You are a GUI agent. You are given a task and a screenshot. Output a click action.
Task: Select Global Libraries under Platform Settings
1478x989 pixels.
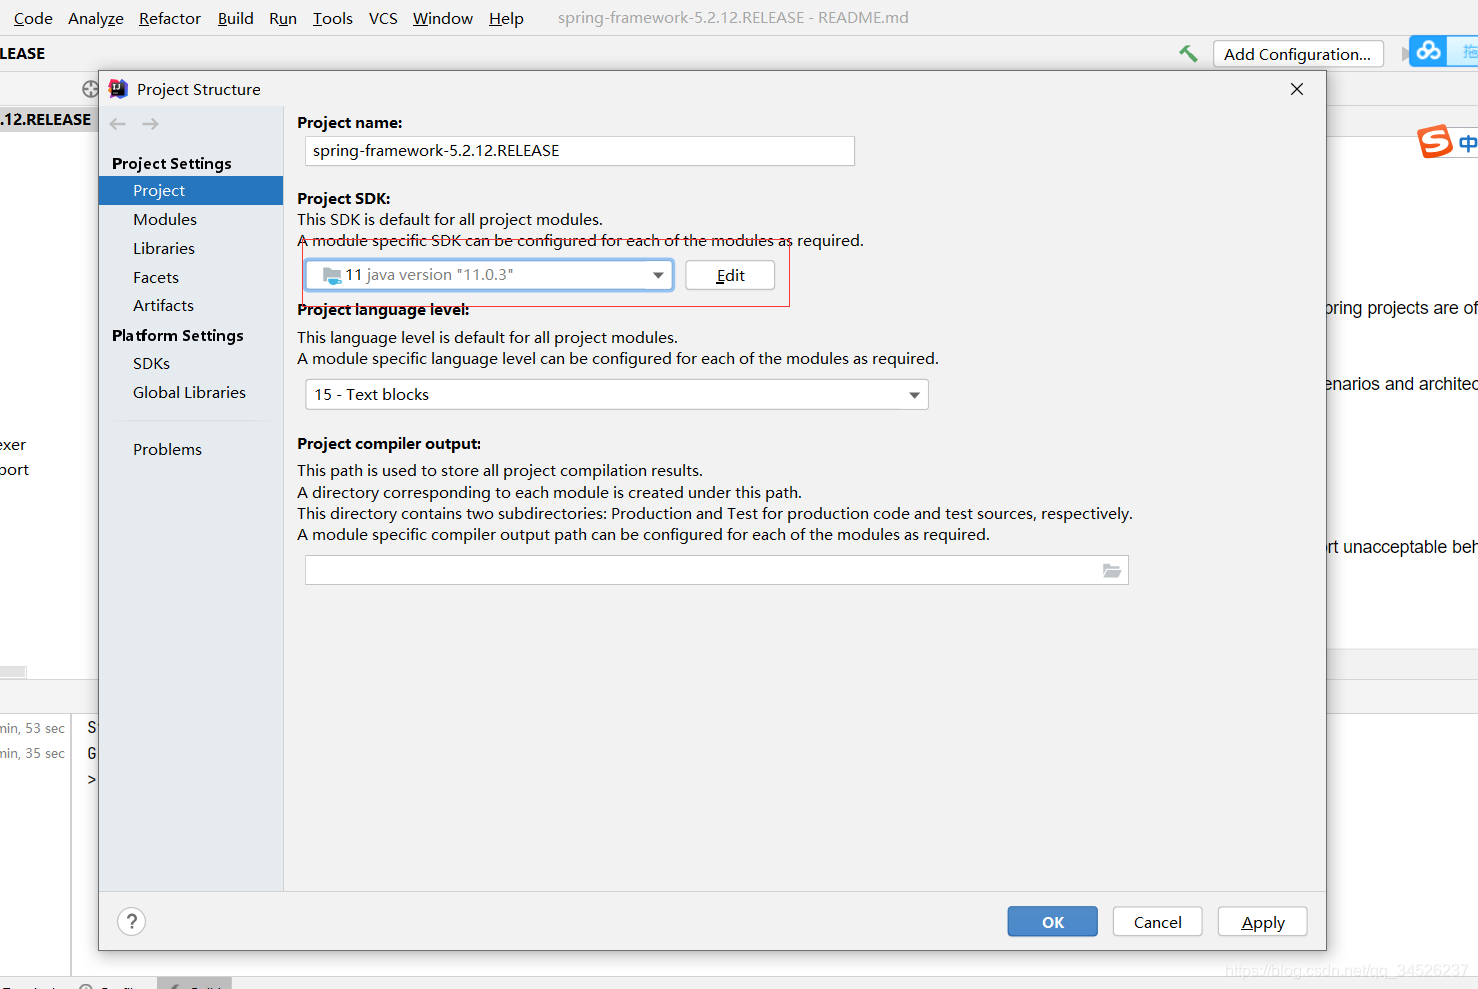[x=191, y=392]
